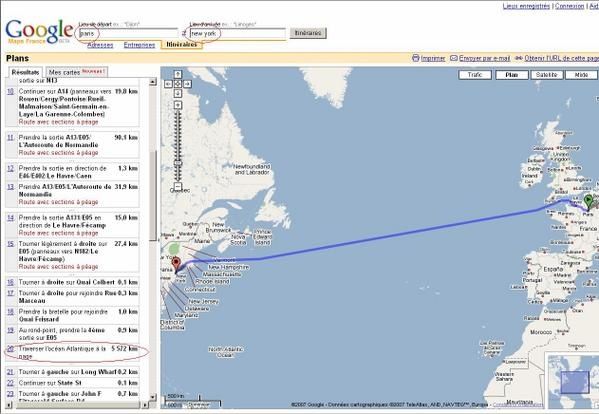Click the Newfoundland and Labrador map label
This screenshot has height=414, width=599.
pos(252,169)
